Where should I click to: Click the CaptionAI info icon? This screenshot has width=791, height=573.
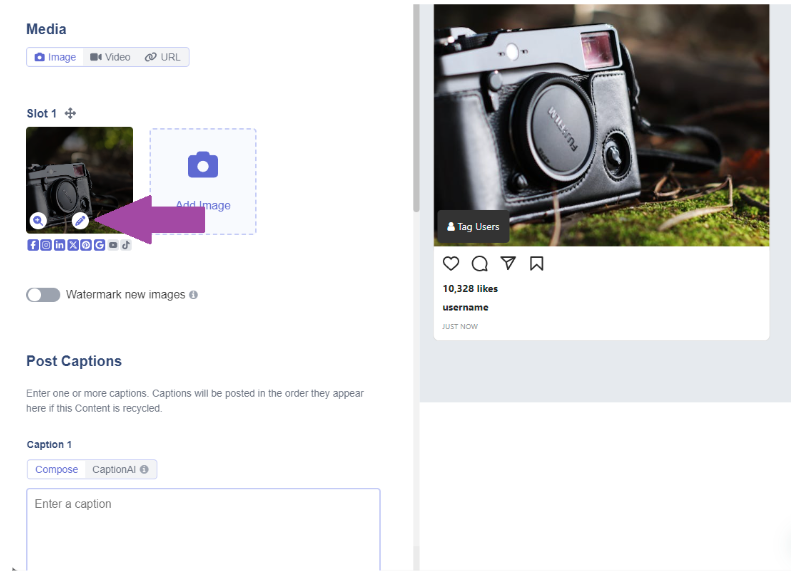(x=144, y=469)
